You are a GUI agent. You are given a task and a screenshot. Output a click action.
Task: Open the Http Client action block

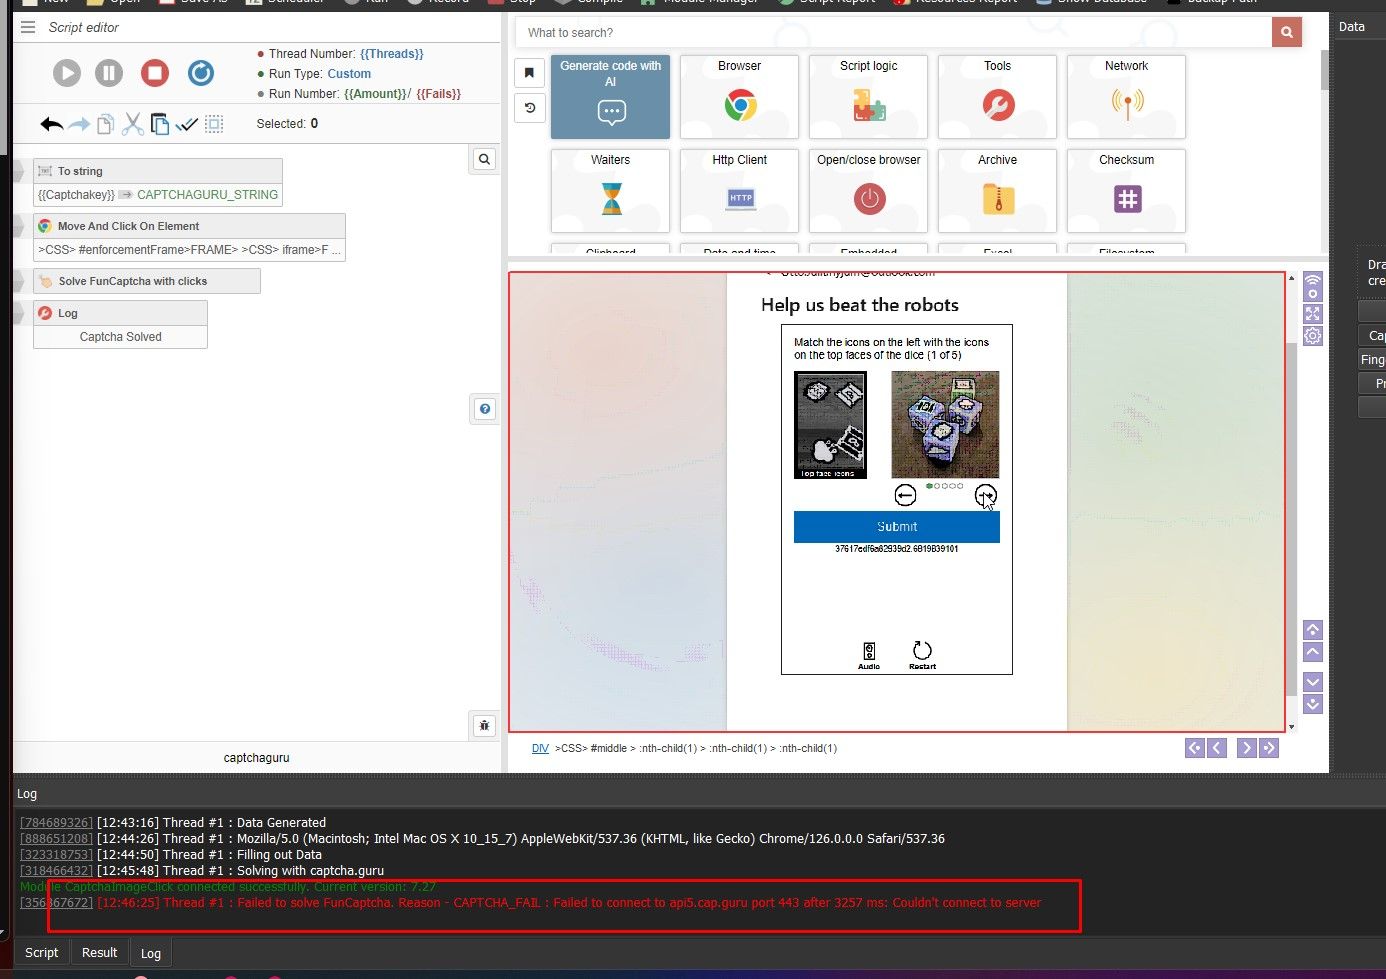(x=739, y=190)
